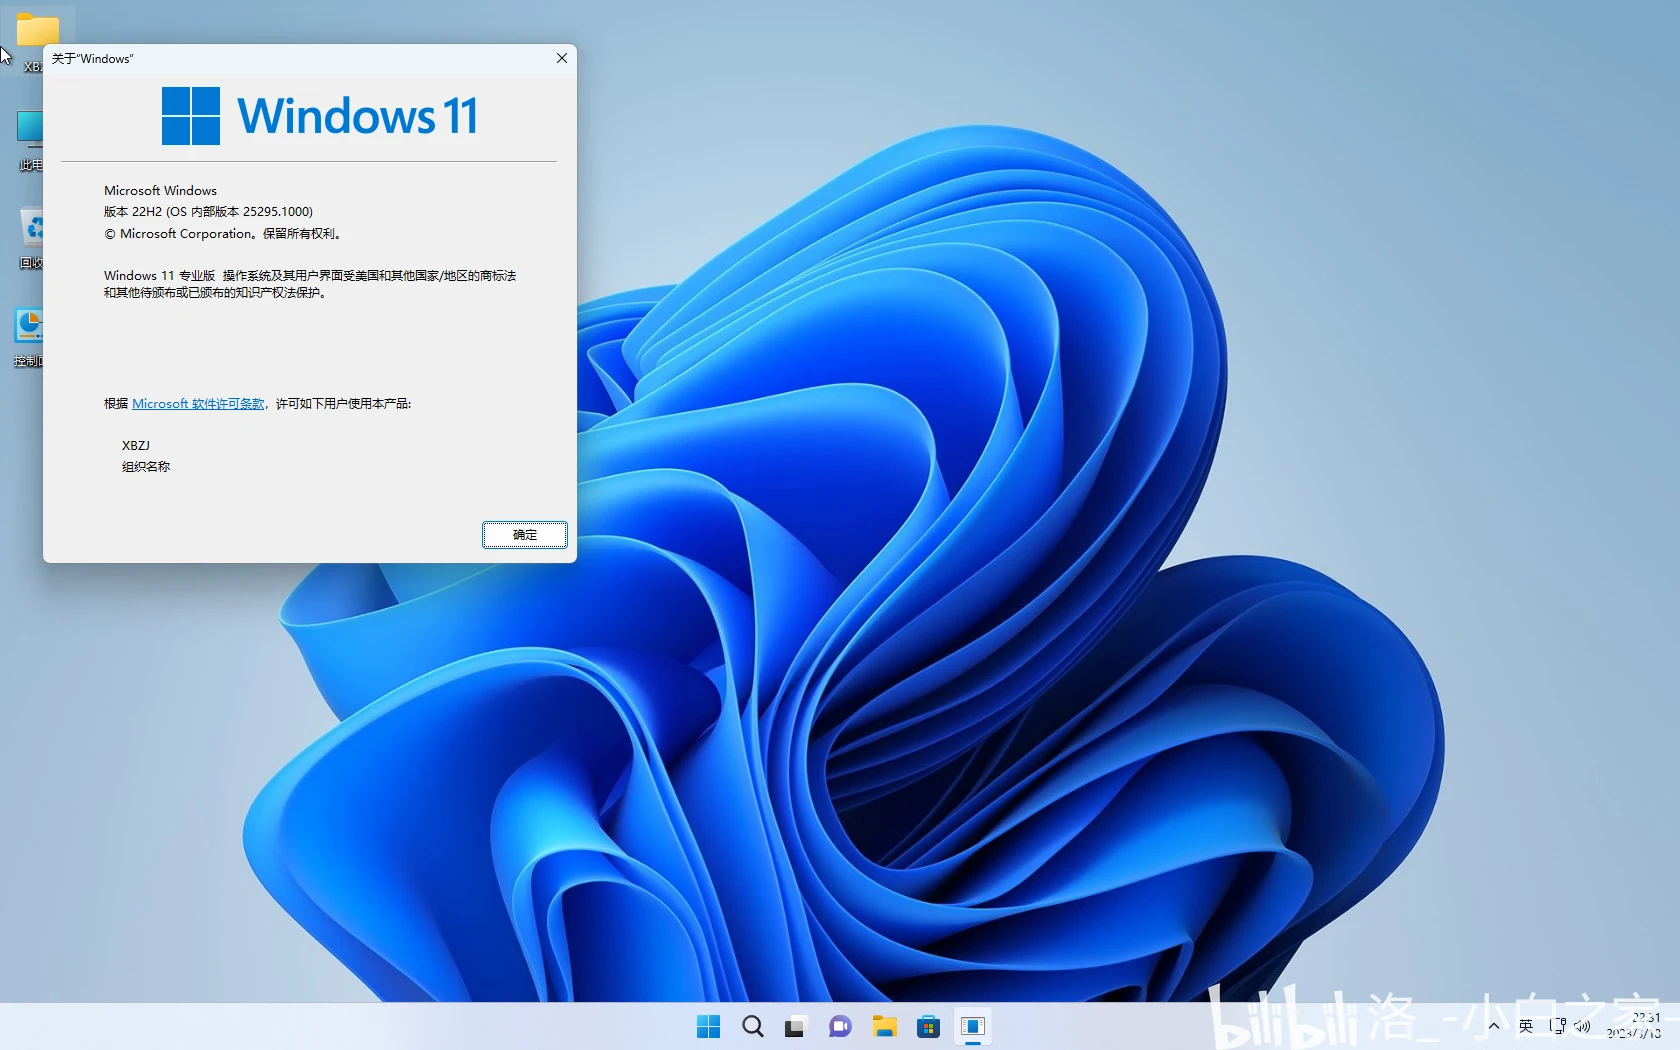Open File Explorer from the taskbar
This screenshot has width=1680, height=1050.
pos(884,1027)
